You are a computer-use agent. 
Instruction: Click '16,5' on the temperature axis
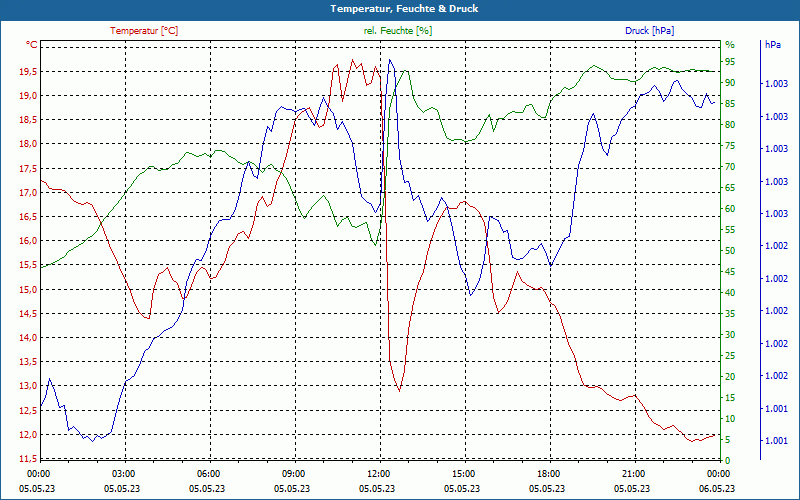pyautogui.click(x=28, y=217)
